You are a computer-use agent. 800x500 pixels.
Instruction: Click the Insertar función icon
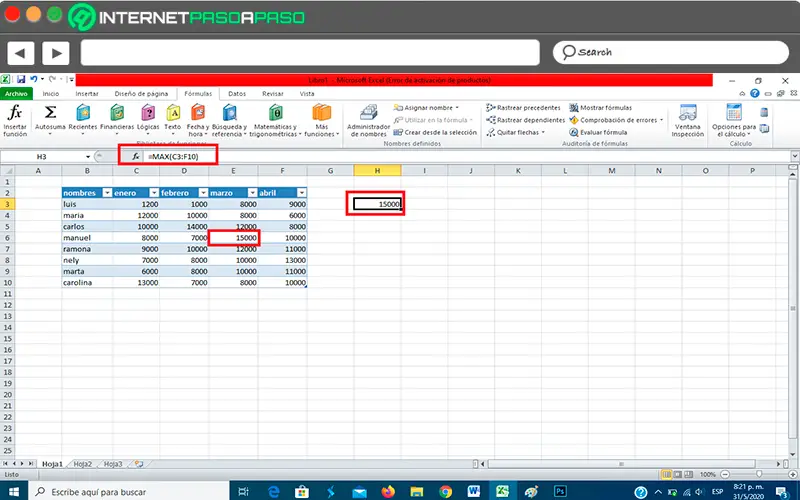click(x=15, y=120)
